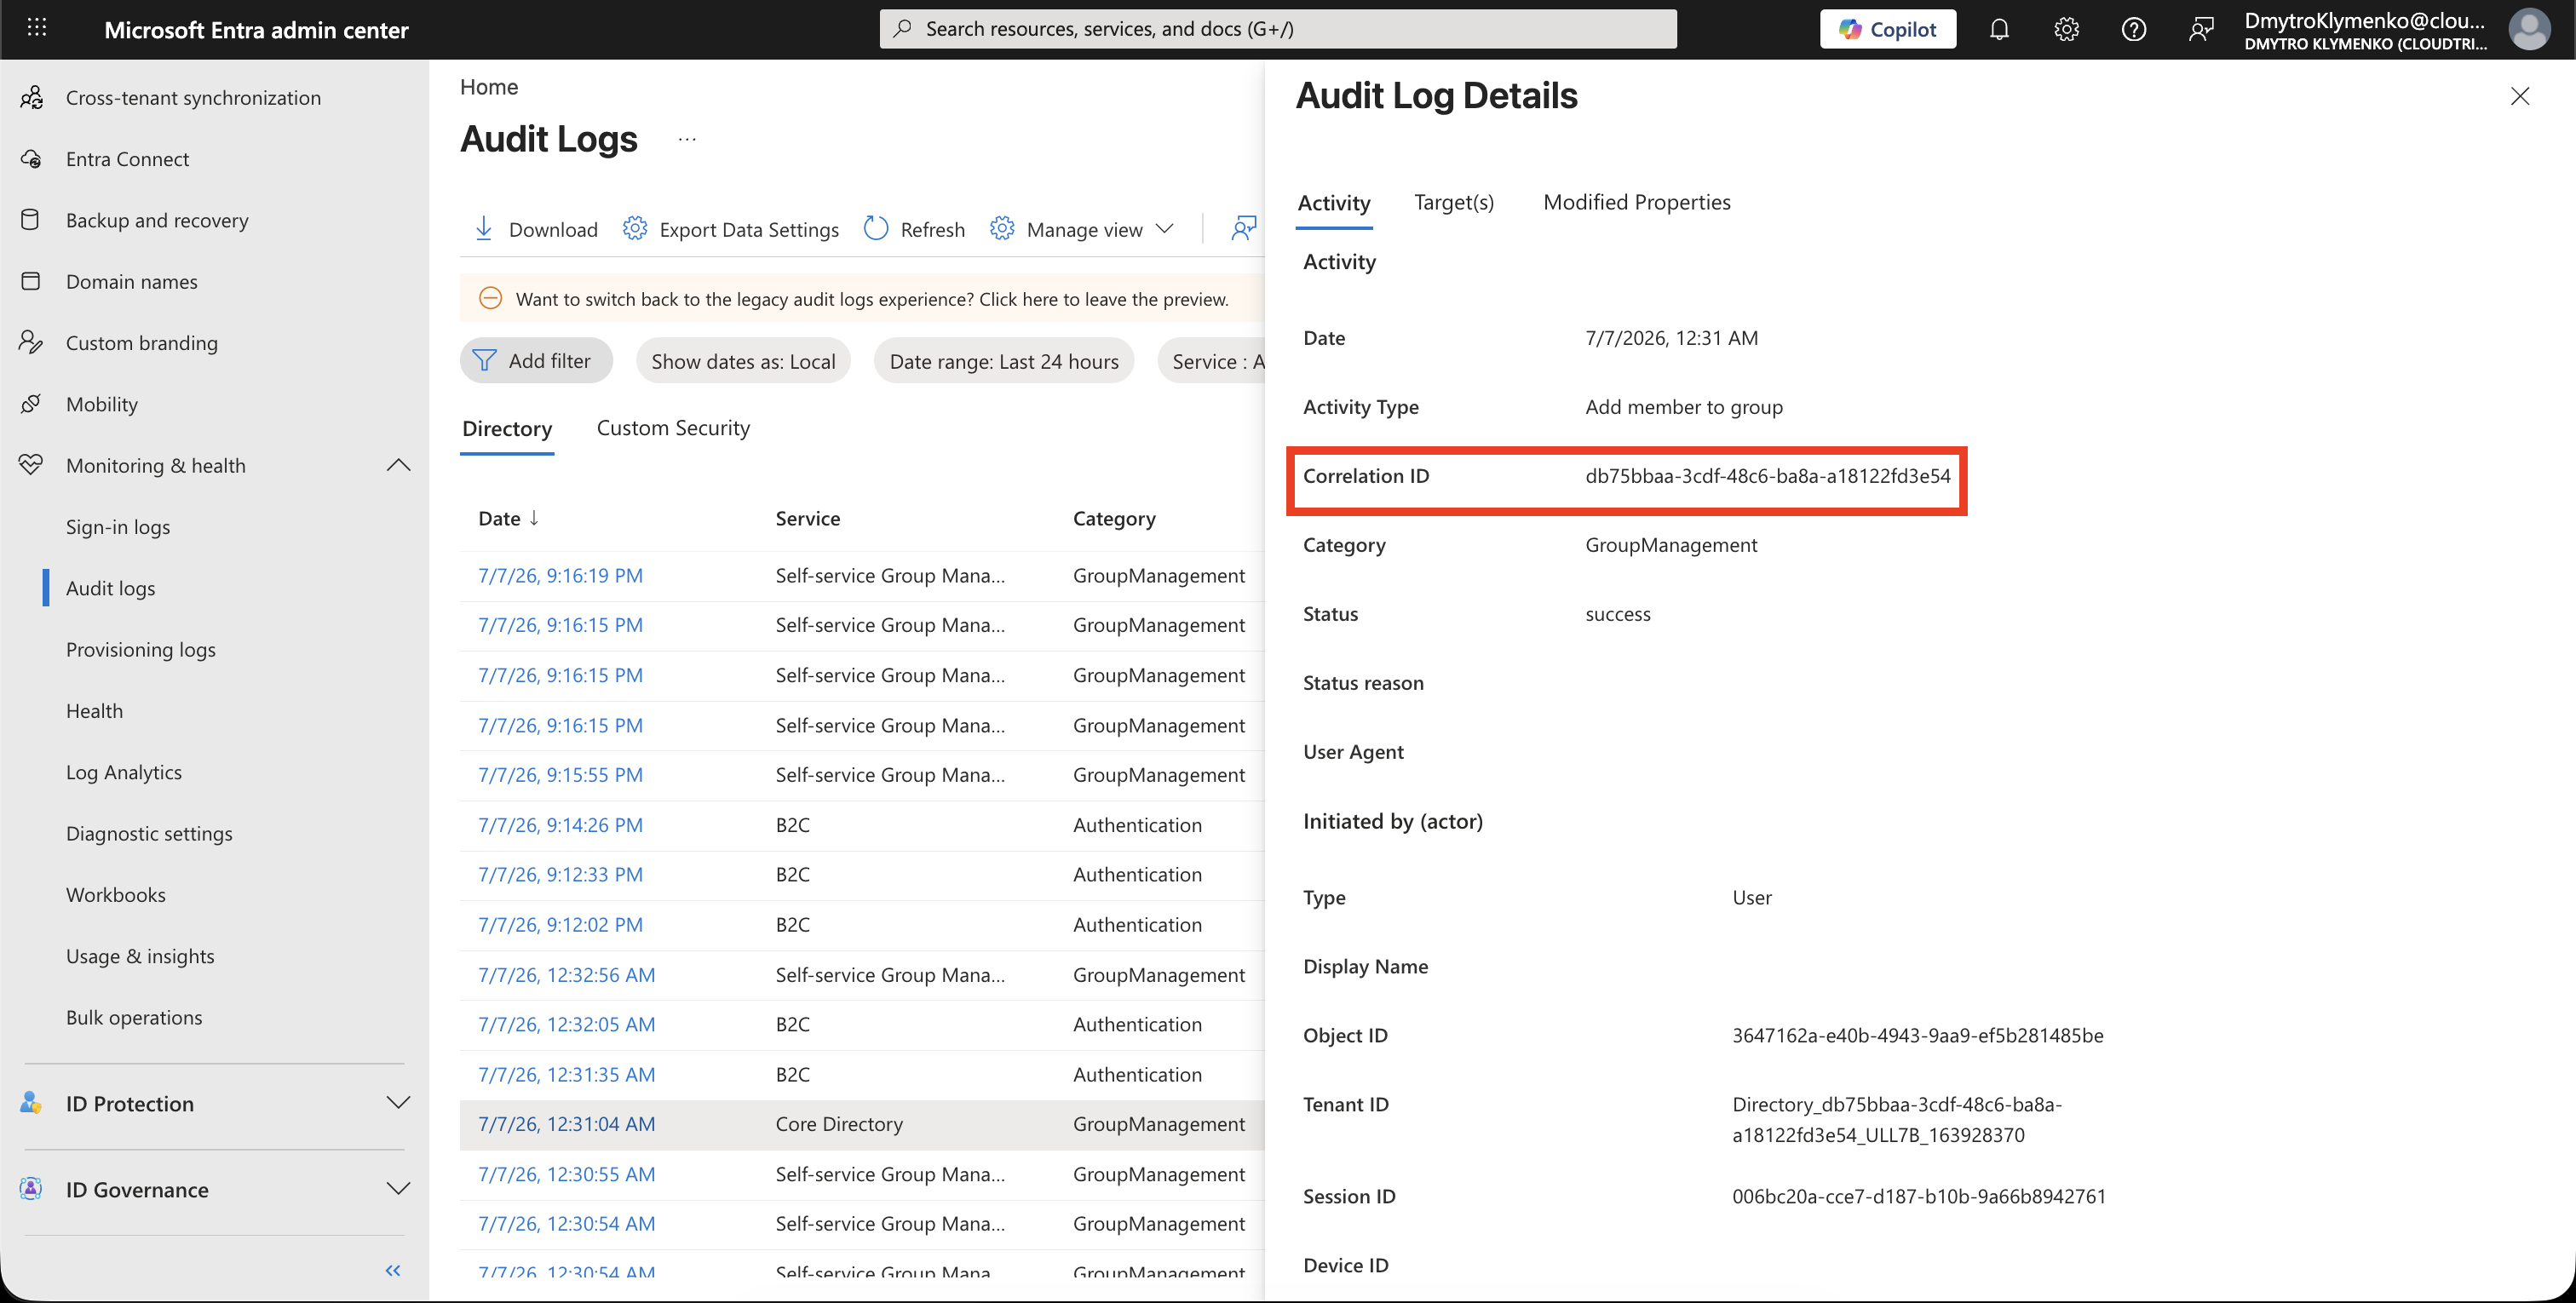
Task: Click the Mobility icon
Action: point(31,403)
